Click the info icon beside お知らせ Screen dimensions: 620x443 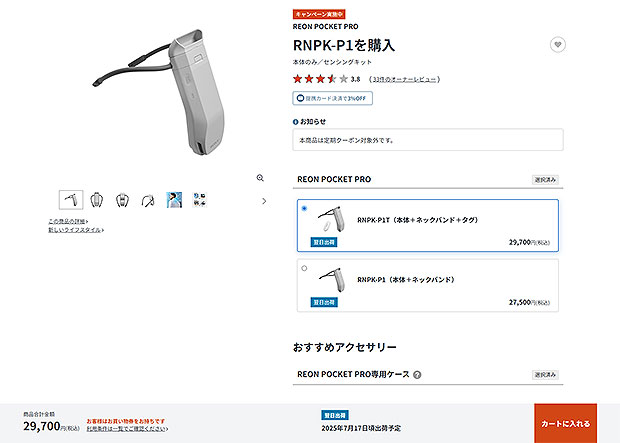[295, 122]
